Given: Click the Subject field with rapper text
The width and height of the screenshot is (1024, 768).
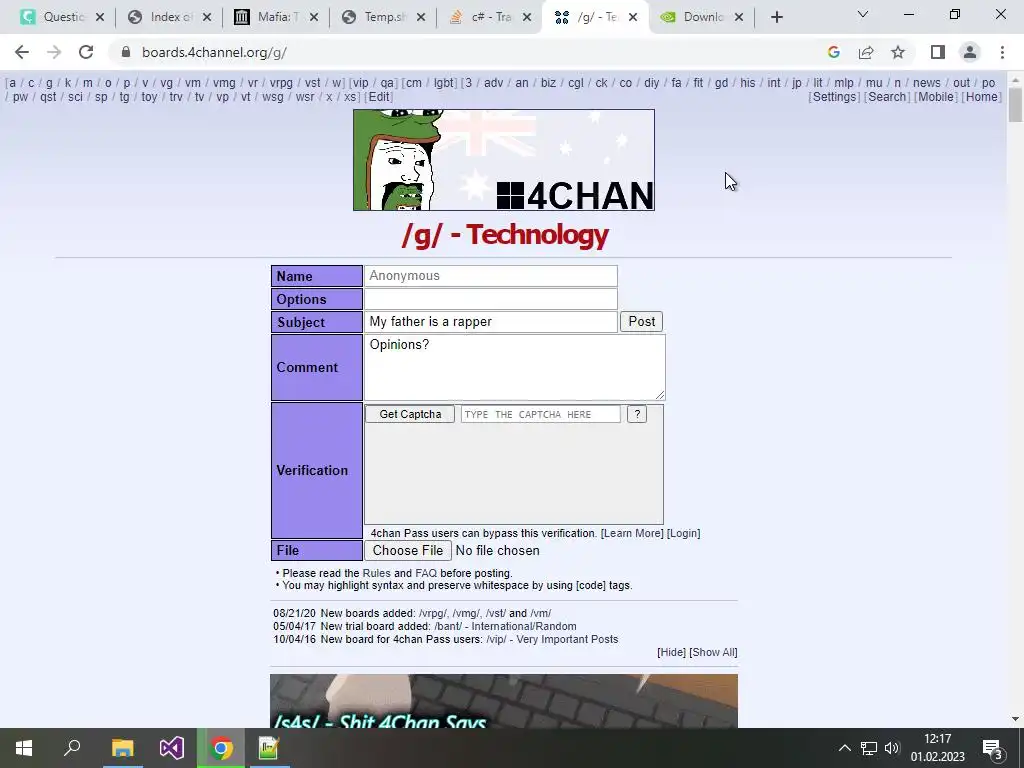Looking at the screenshot, I should [490, 321].
